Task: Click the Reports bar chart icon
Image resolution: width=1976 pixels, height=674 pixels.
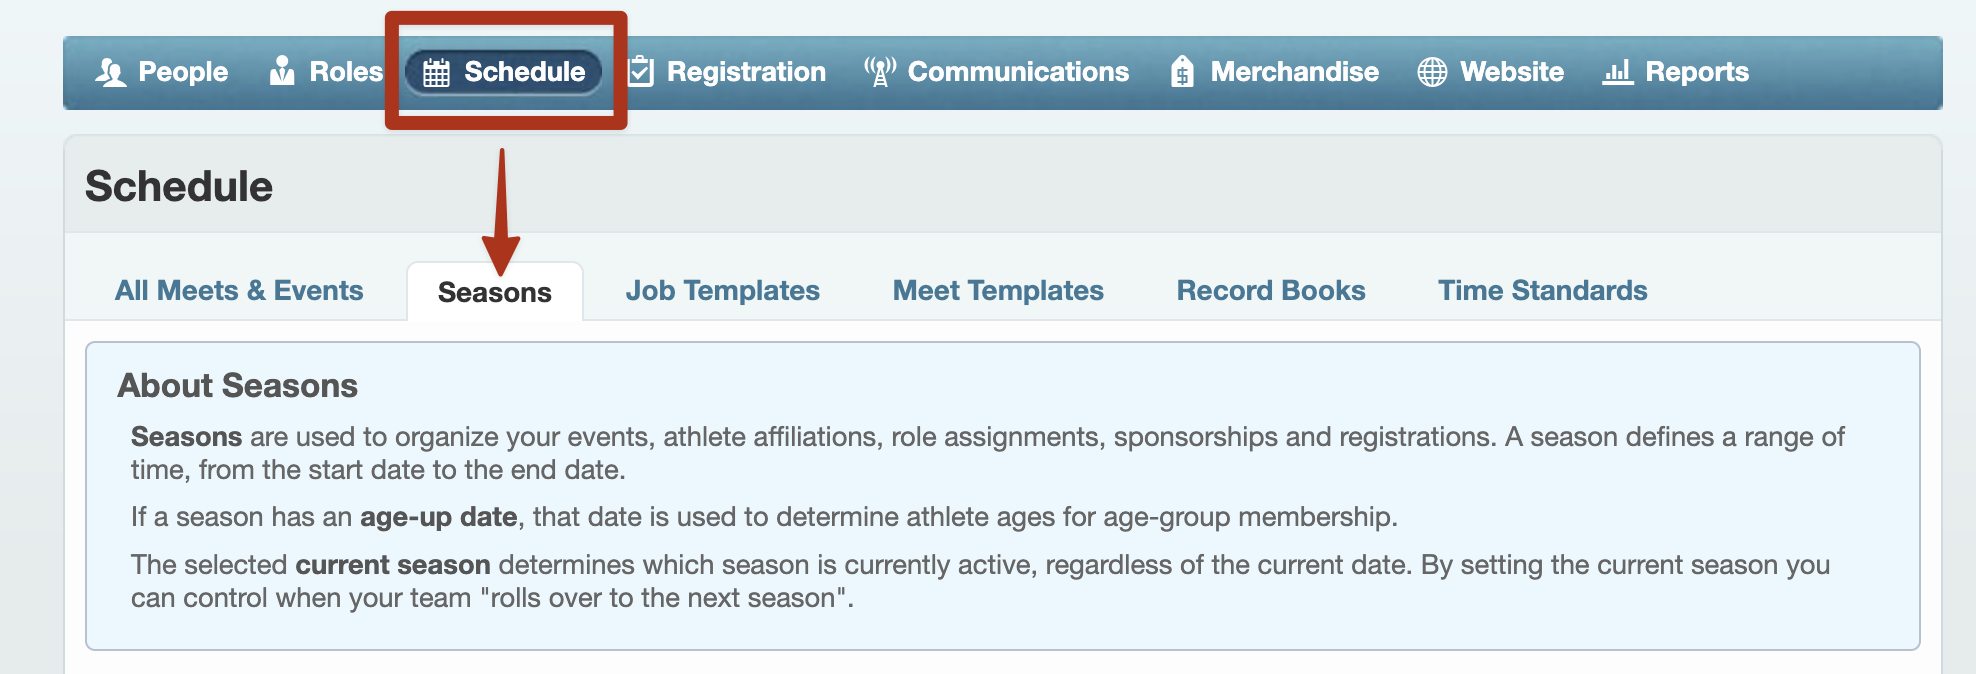Action: coord(1617,71)
